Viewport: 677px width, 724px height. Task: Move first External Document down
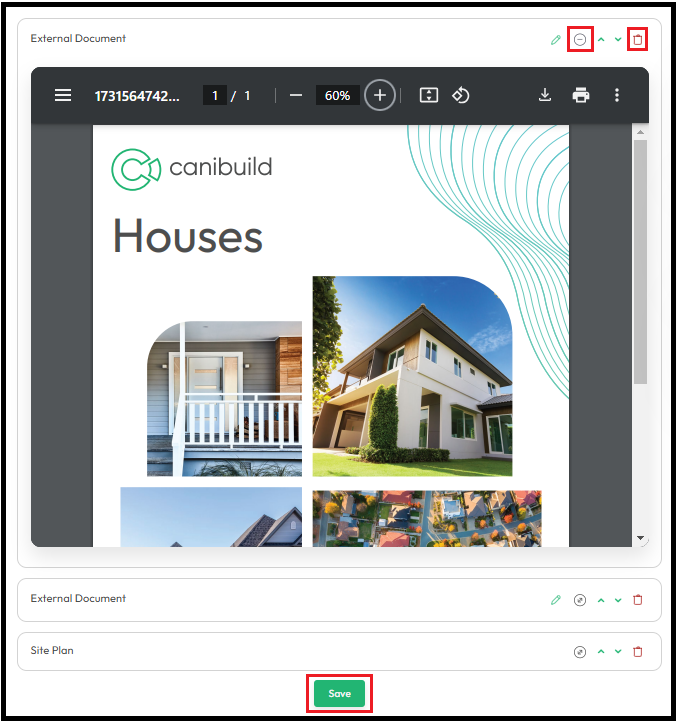click(618, 40)
